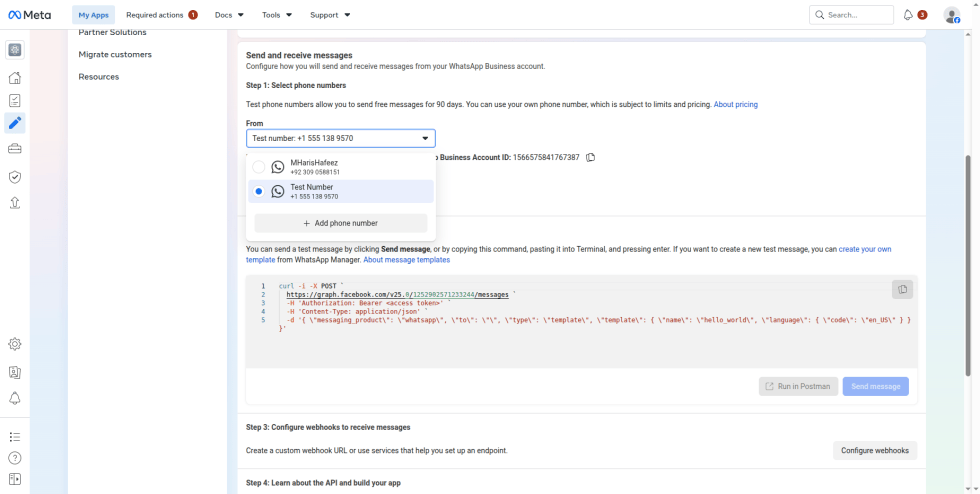Click 'Step 4: Learn about the API' heading
This screenshot has width=980, height=494.
pyautogui.click(x=323, y=483)
